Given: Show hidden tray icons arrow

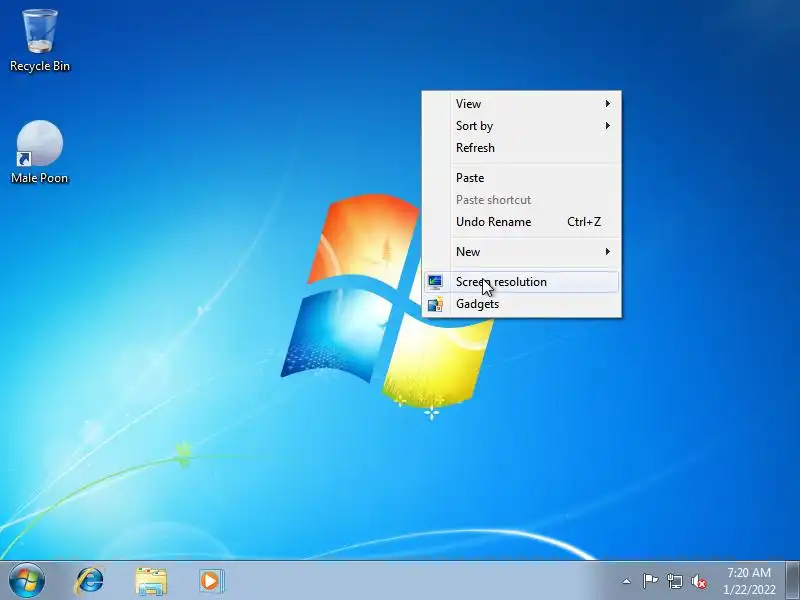Looking at the screenshot, I should click(627, 581).
